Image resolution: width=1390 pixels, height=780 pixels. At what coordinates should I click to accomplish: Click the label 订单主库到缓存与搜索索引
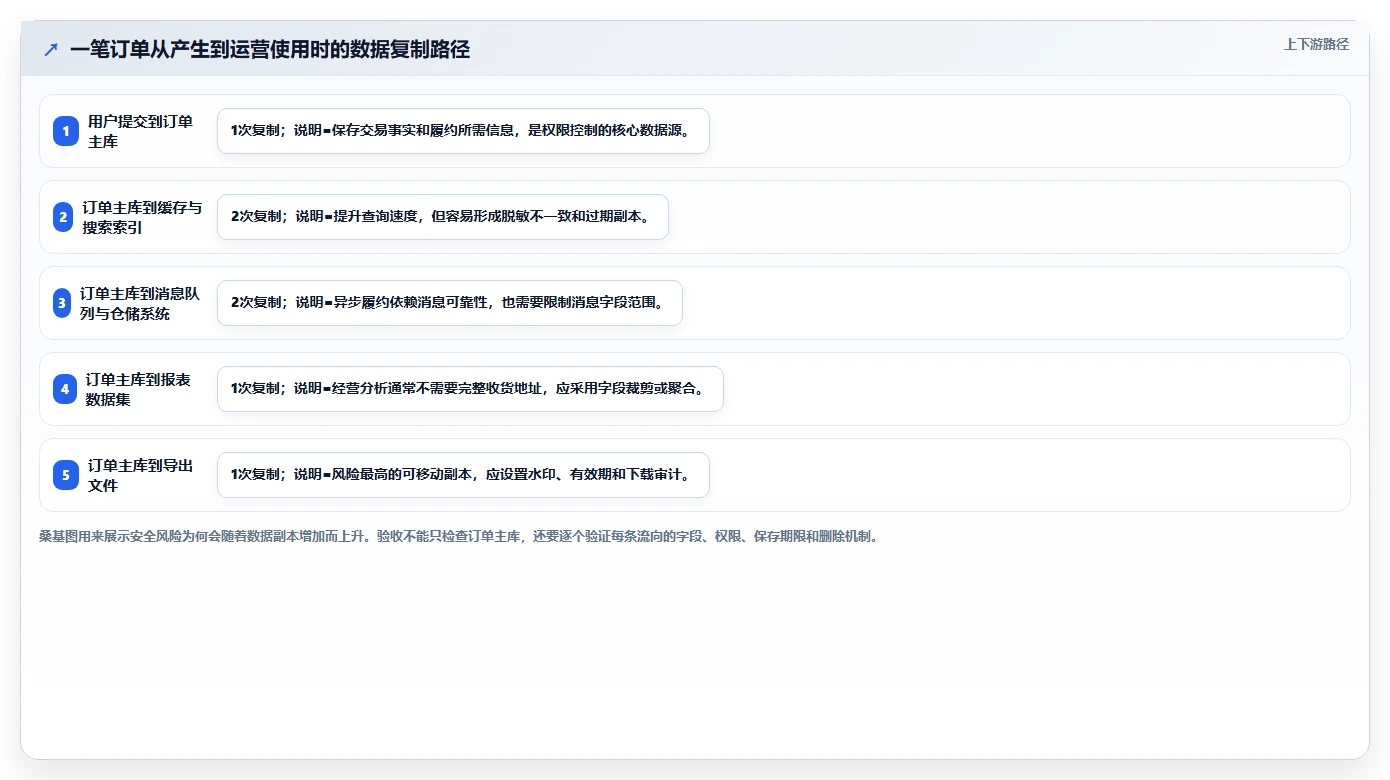tap(142, 217)
